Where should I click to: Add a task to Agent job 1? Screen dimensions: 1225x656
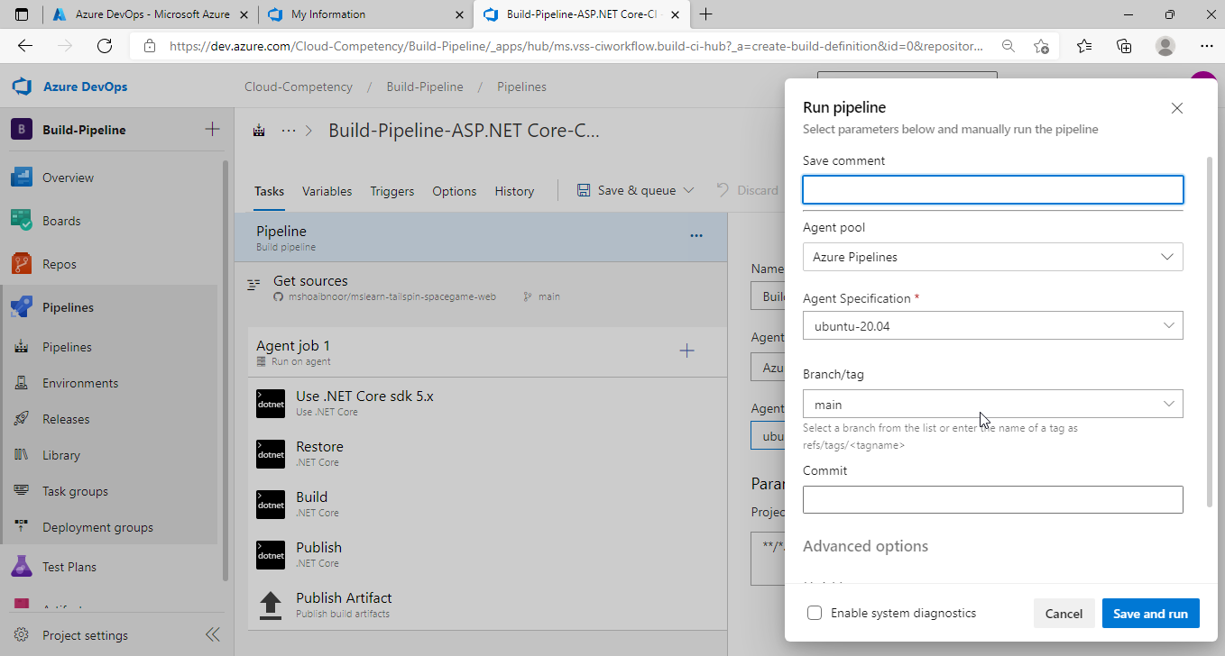(x=687, y=351)
